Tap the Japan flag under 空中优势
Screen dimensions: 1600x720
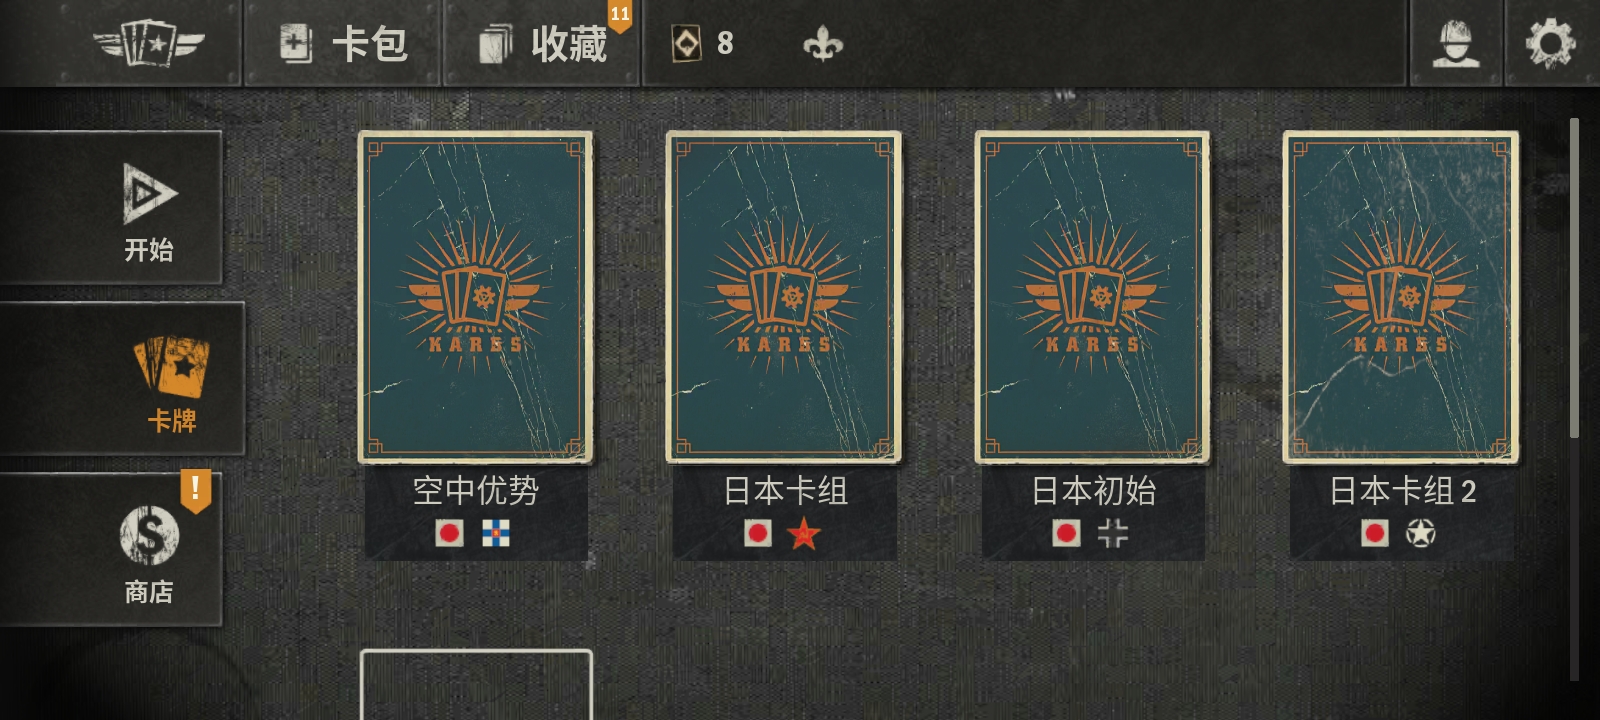(449, 533)
